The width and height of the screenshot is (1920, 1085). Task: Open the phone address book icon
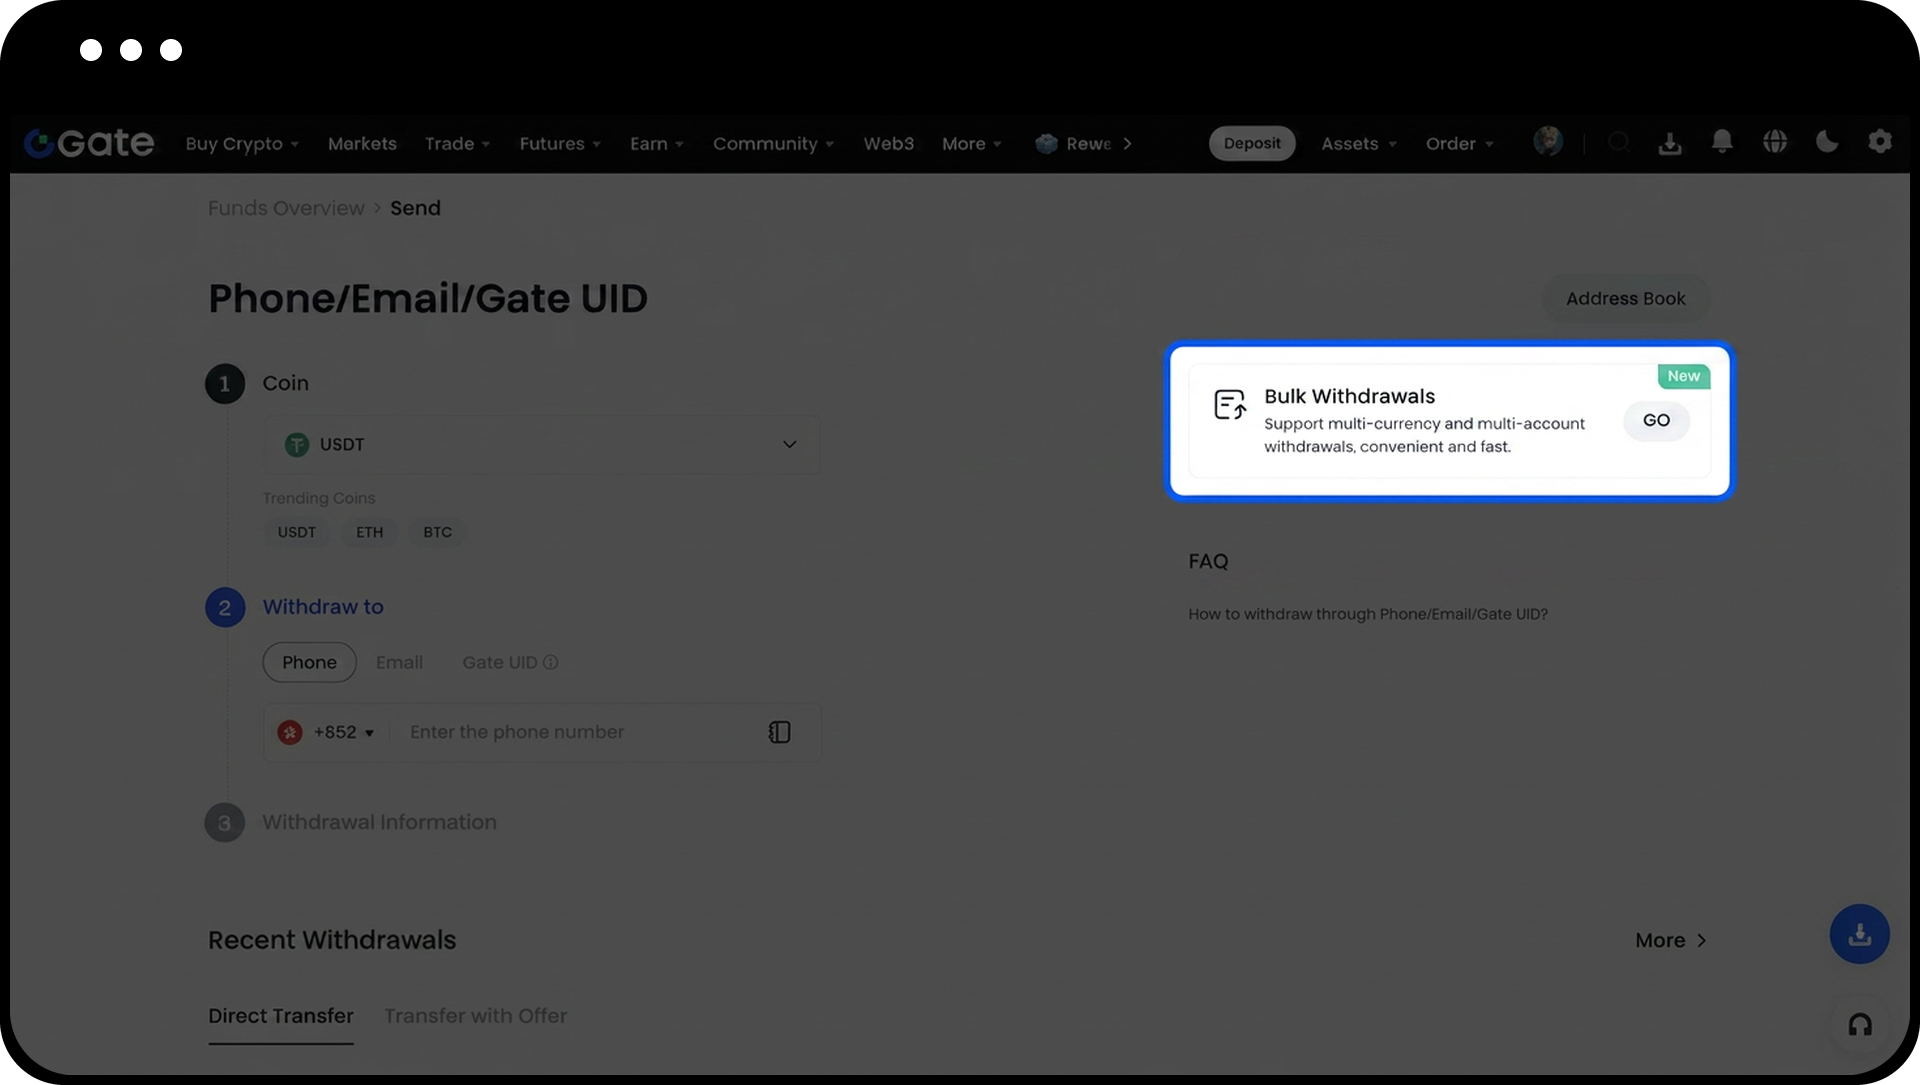click(779, 732)
